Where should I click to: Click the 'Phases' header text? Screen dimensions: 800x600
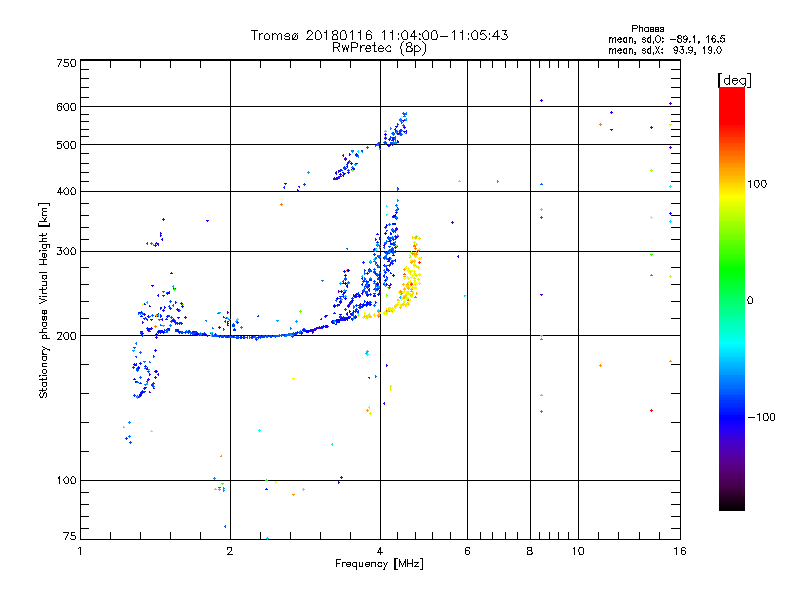(x=647, y=29)
